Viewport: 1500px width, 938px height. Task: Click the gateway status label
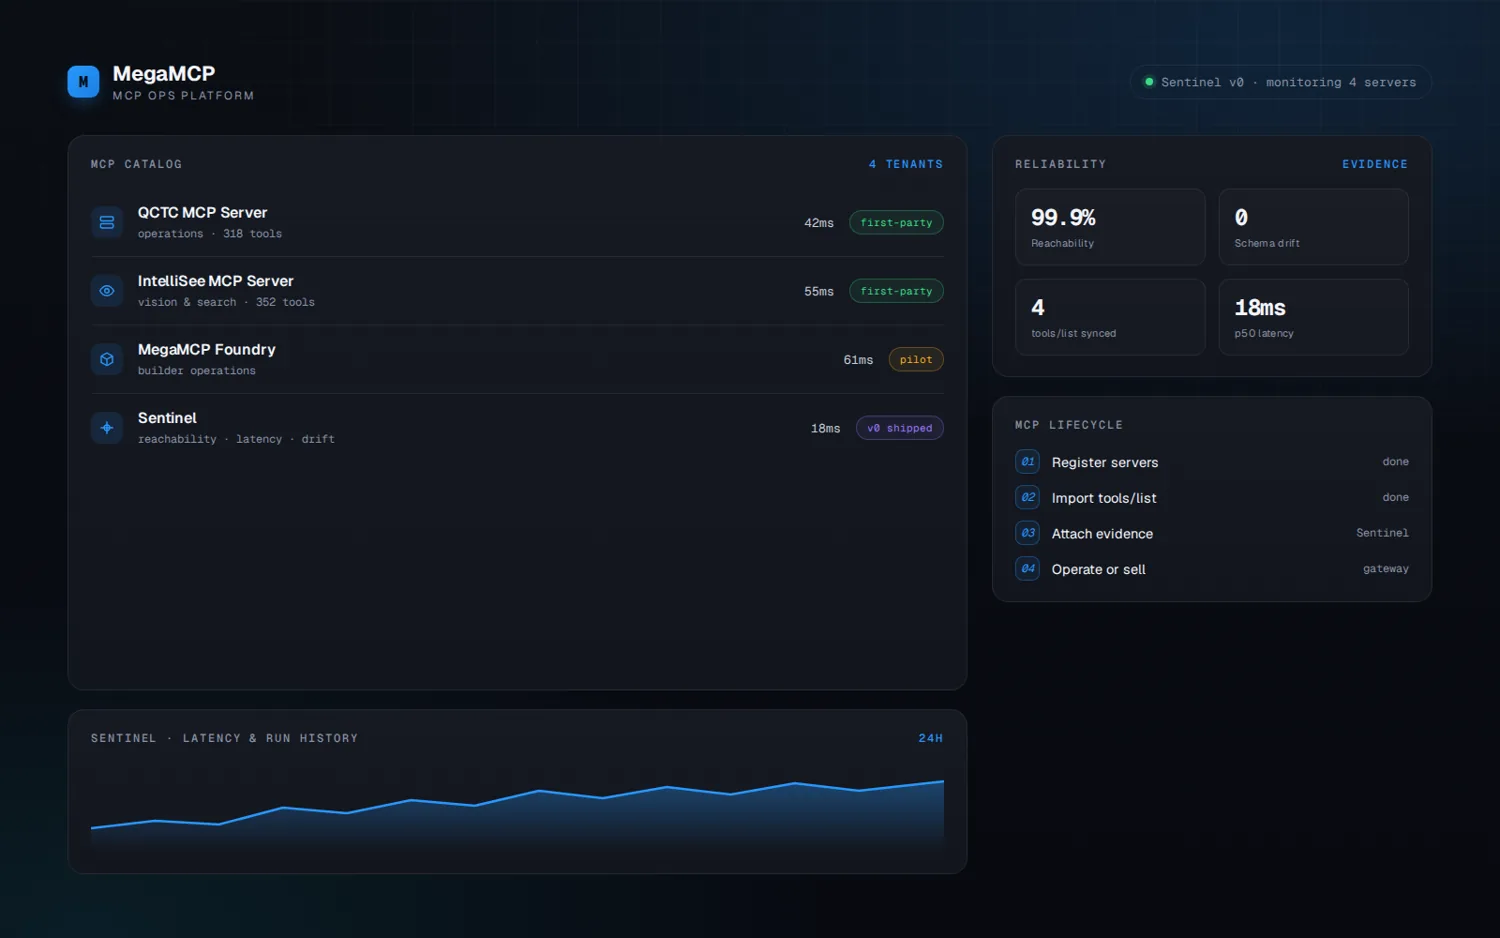click(1386, 569)
